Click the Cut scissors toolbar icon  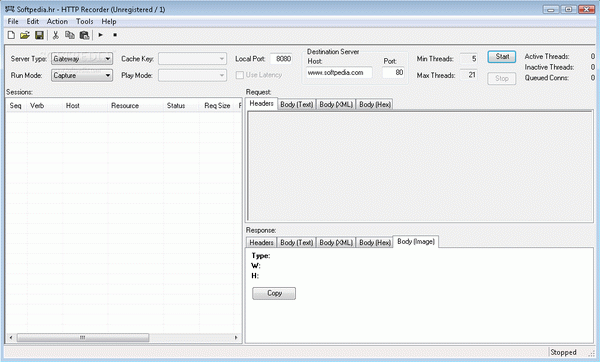tap(55, 35)
